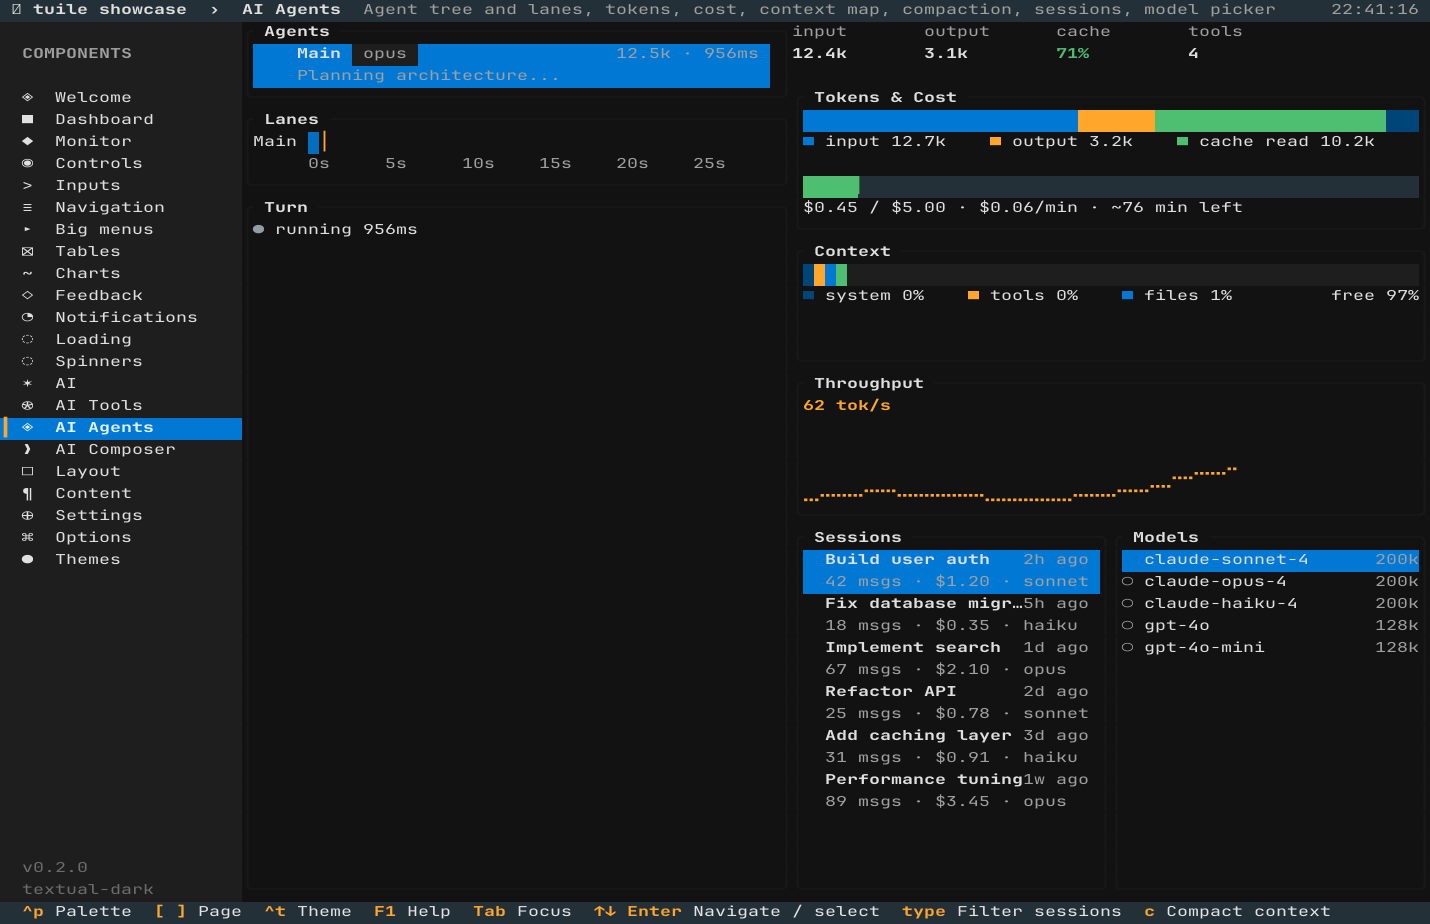Click the 'Fix database migr…' session

coord(951,614)
